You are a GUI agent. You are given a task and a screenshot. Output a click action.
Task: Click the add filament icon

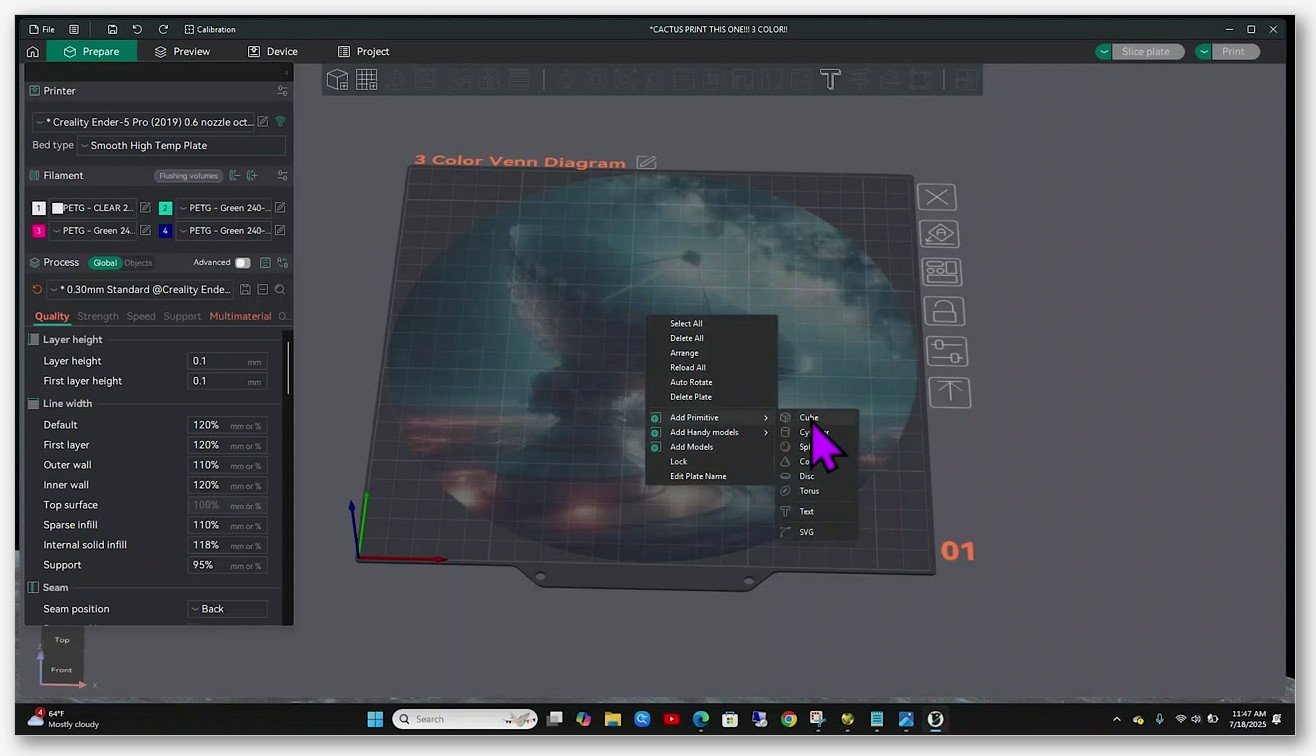[253, 176]
